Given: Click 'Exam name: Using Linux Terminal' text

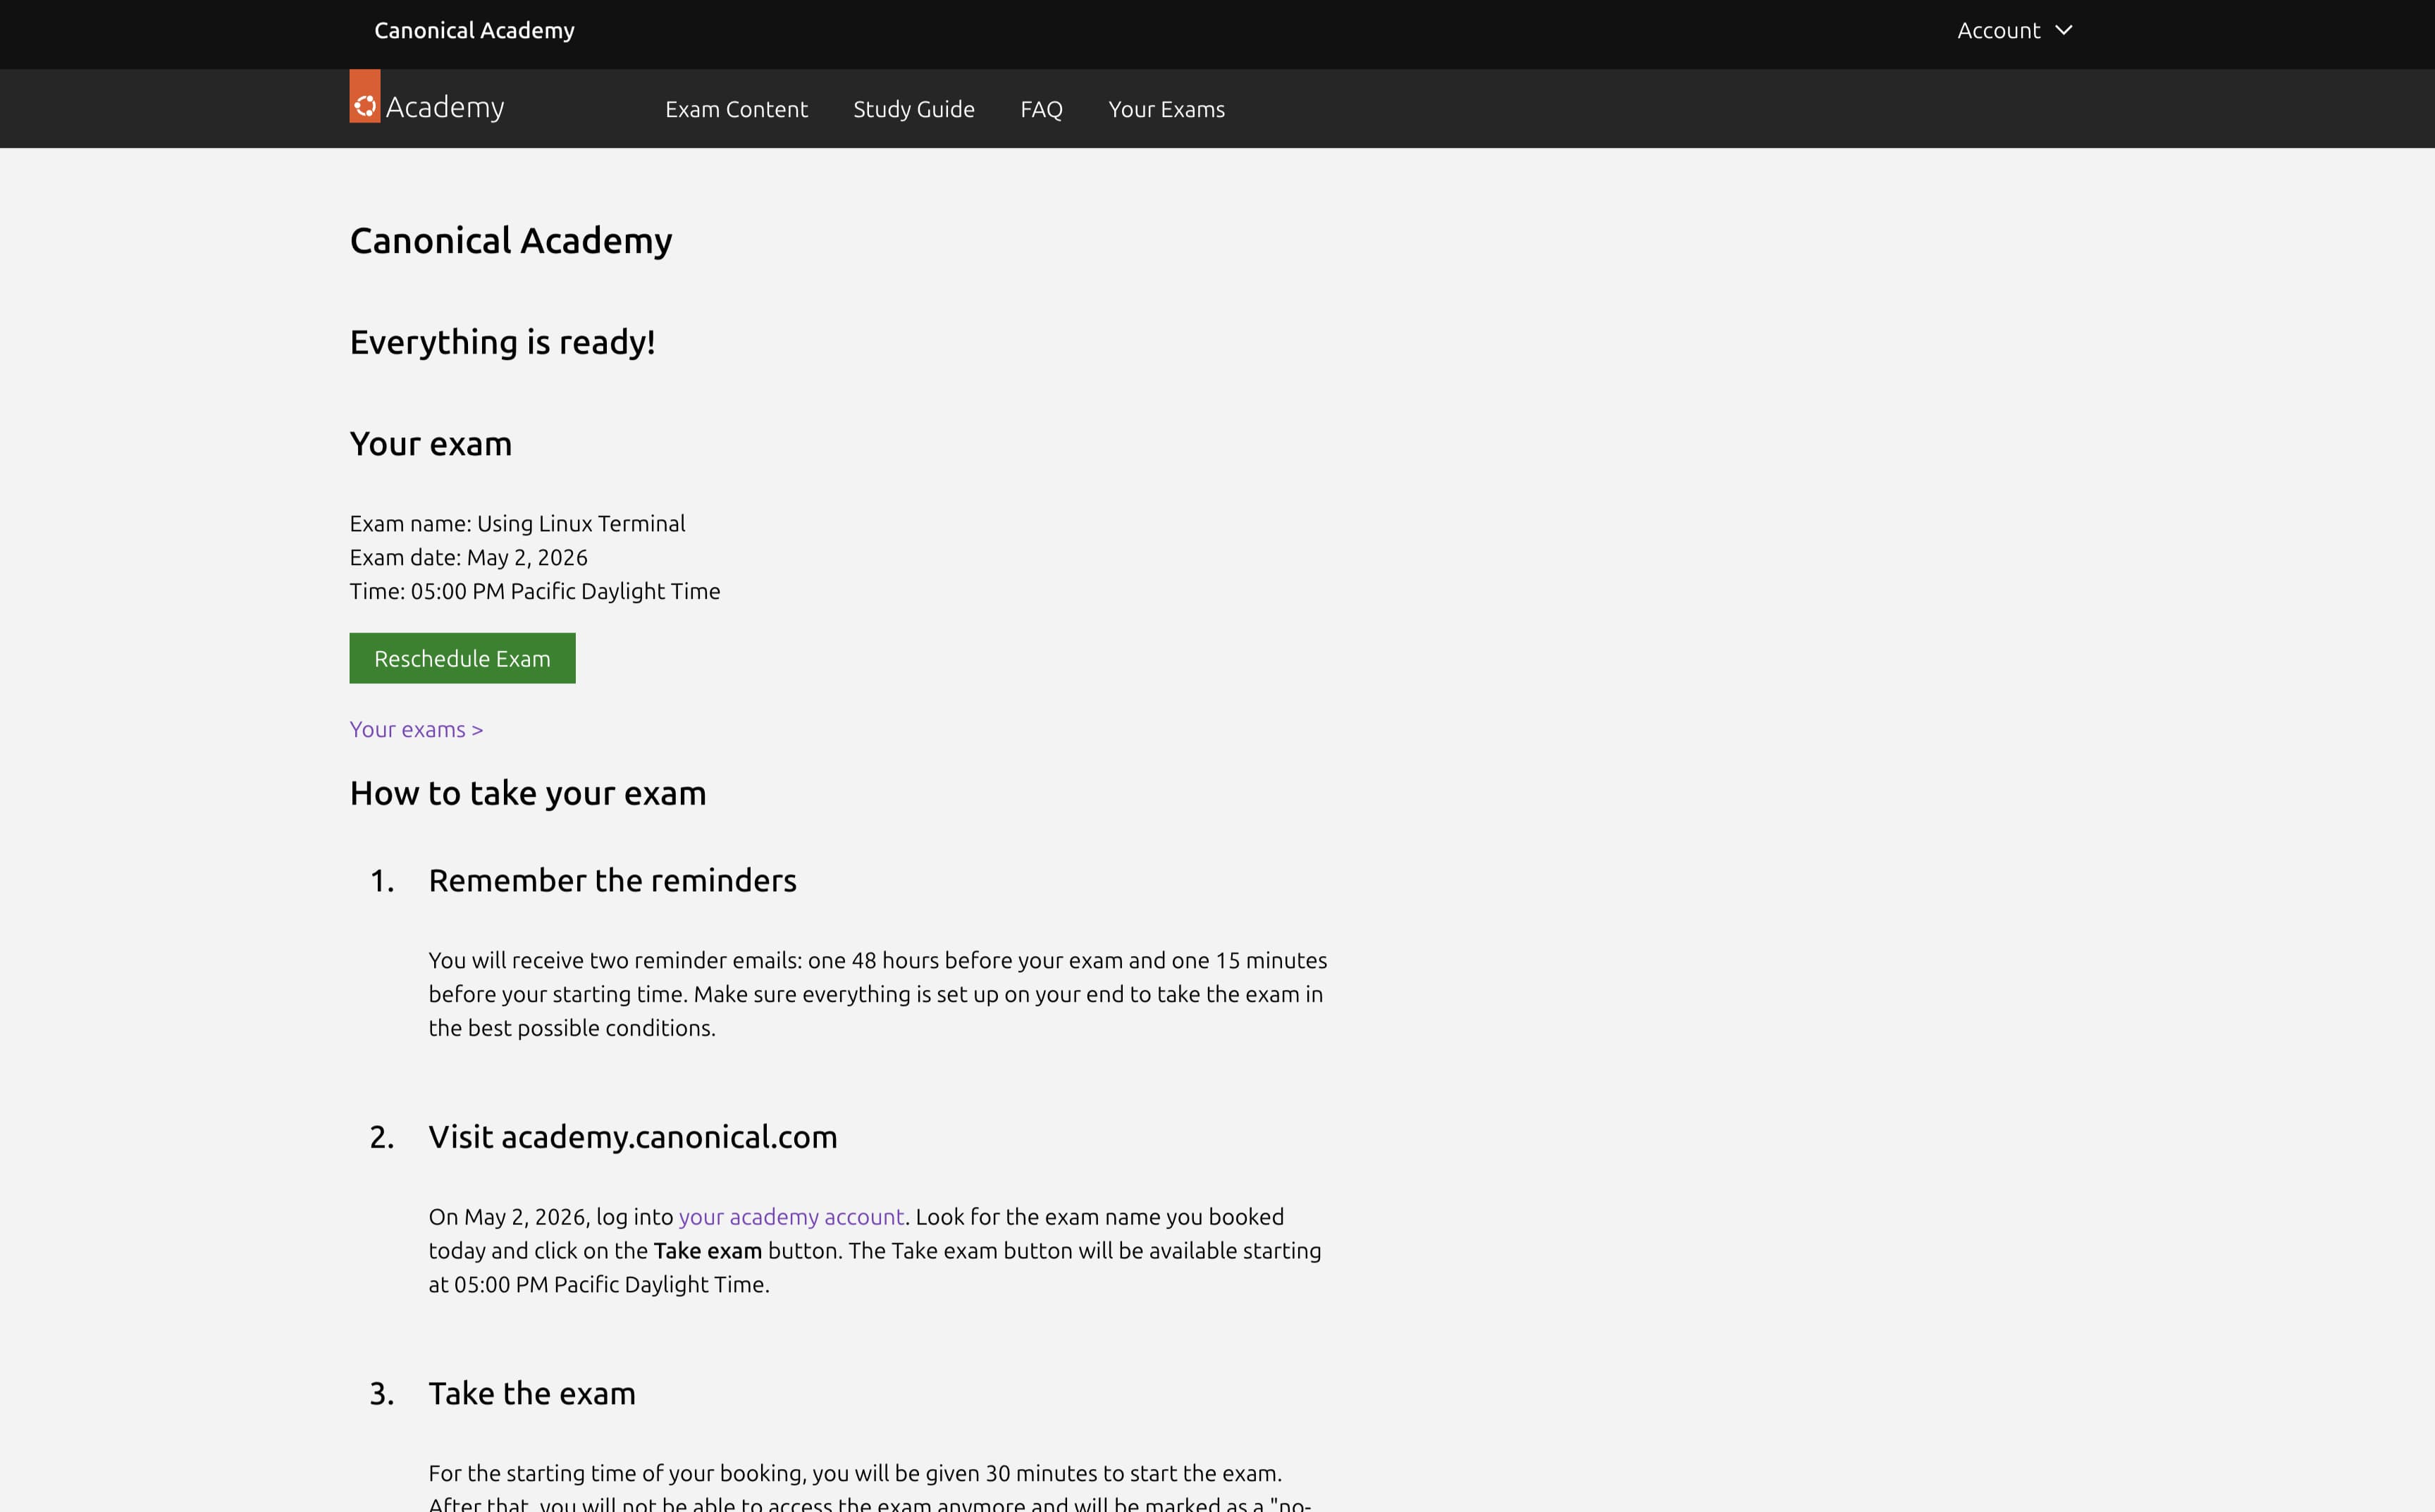Looking at the screenshot, I should point(517,523).
